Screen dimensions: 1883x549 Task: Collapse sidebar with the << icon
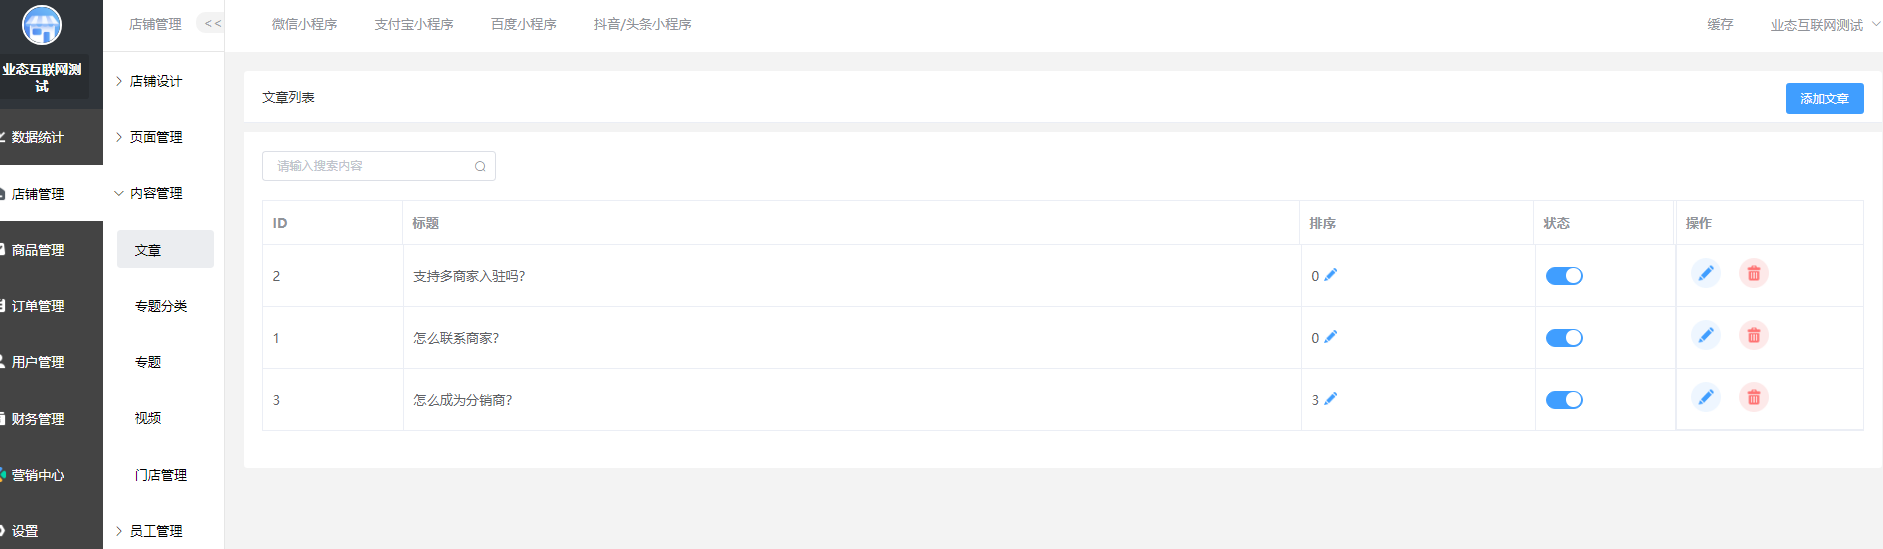[212, 24]
